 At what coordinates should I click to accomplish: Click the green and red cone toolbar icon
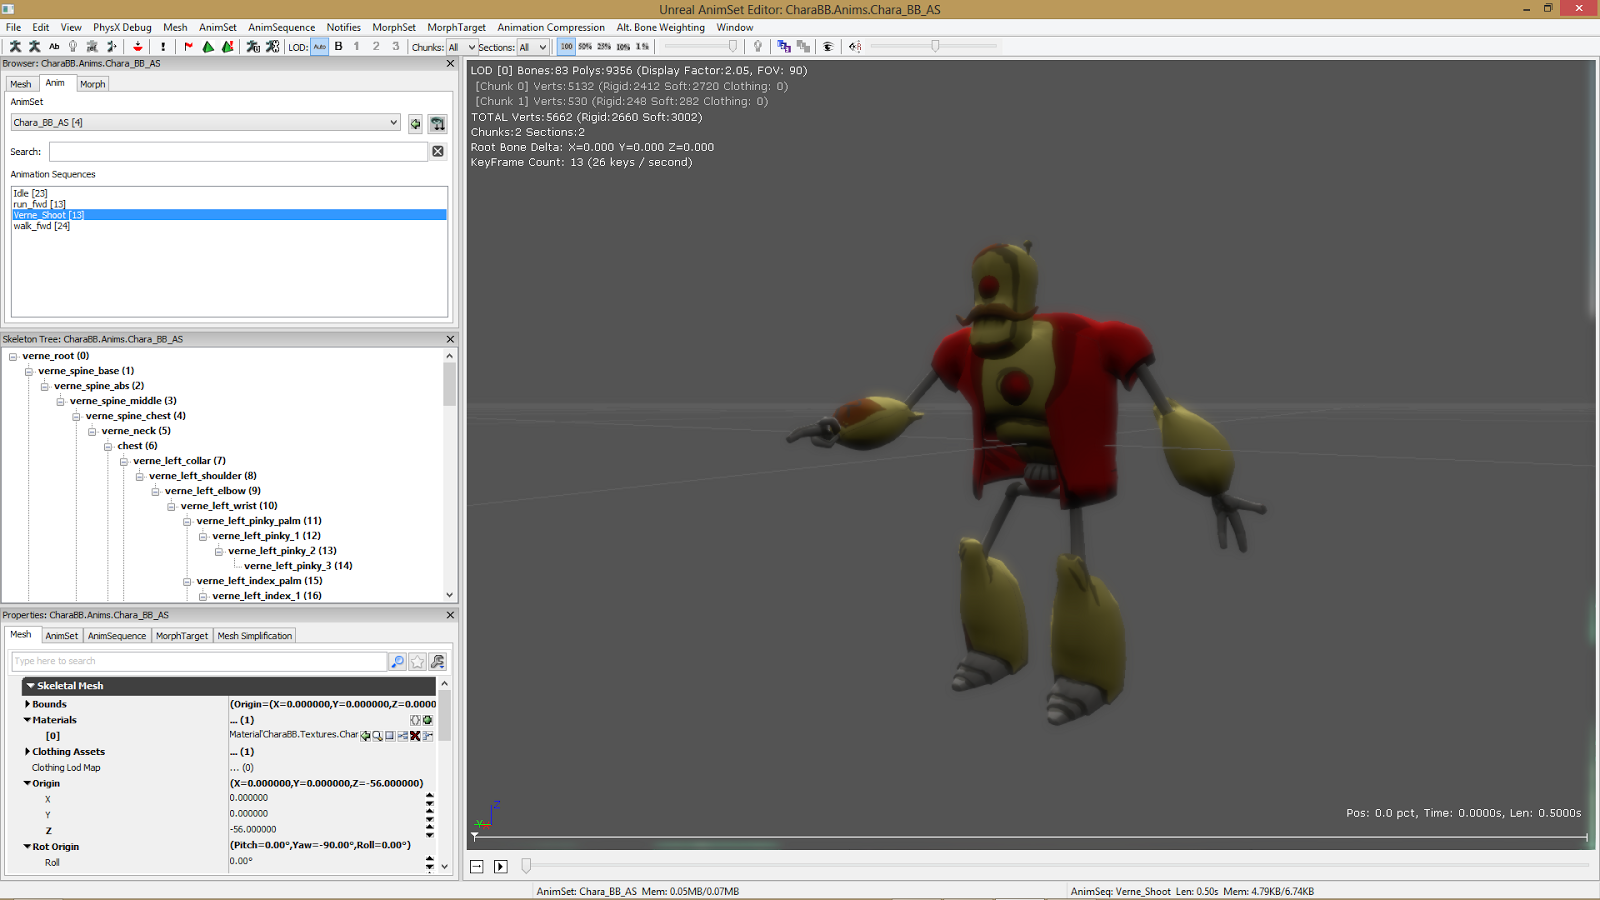(x=228, y=47)
